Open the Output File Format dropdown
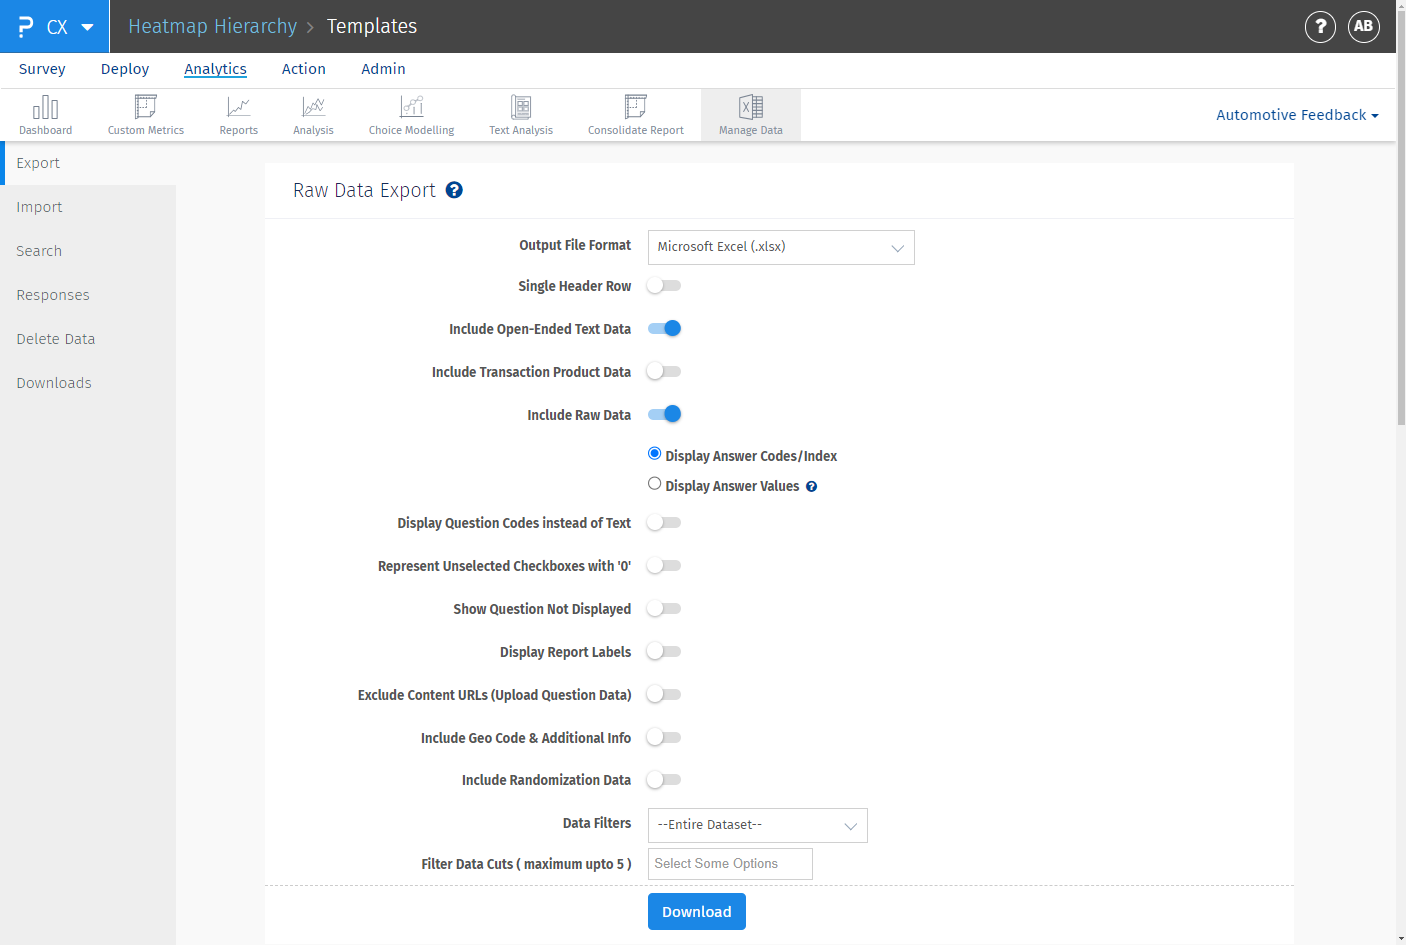The image size is (1406, 945). coord(780,247)
